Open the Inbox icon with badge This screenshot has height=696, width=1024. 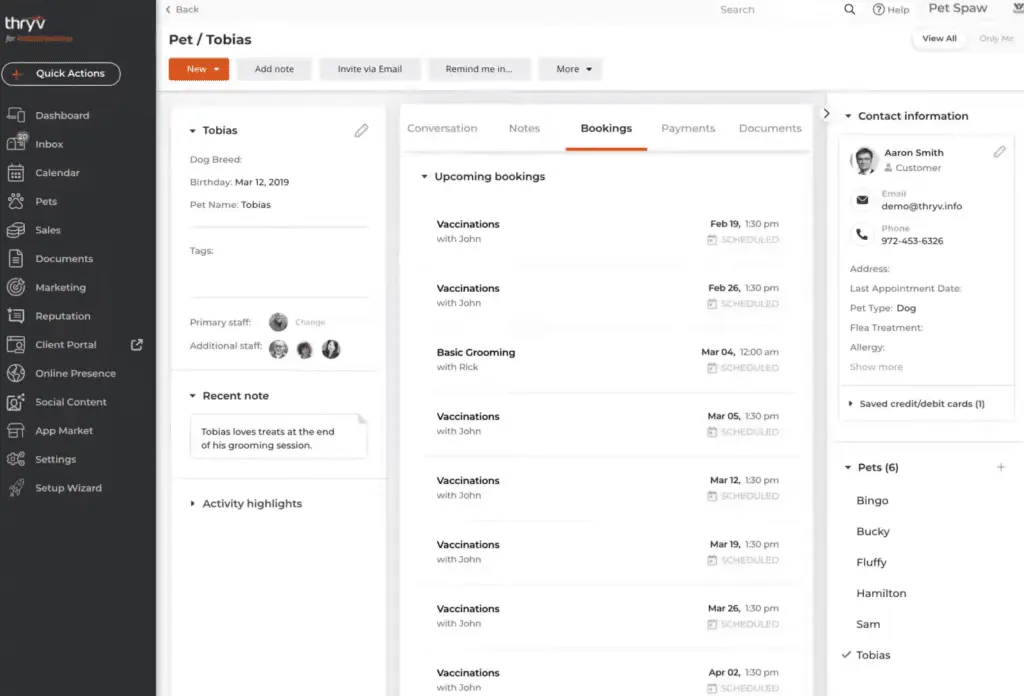(x=16, y=143)
